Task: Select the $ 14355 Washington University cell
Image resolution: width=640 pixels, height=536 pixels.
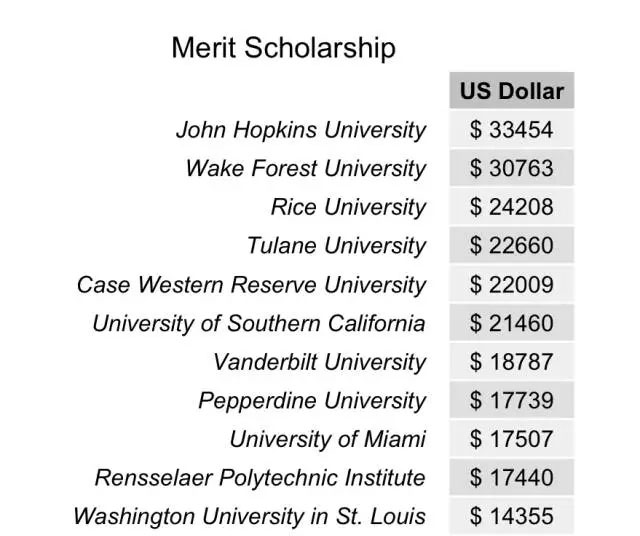Action: click(x=512, y=516)
